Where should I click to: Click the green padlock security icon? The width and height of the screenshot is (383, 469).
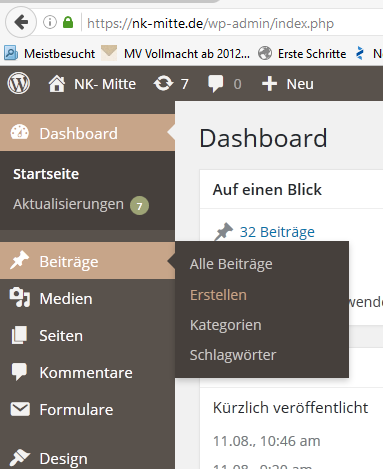point(68,23)
